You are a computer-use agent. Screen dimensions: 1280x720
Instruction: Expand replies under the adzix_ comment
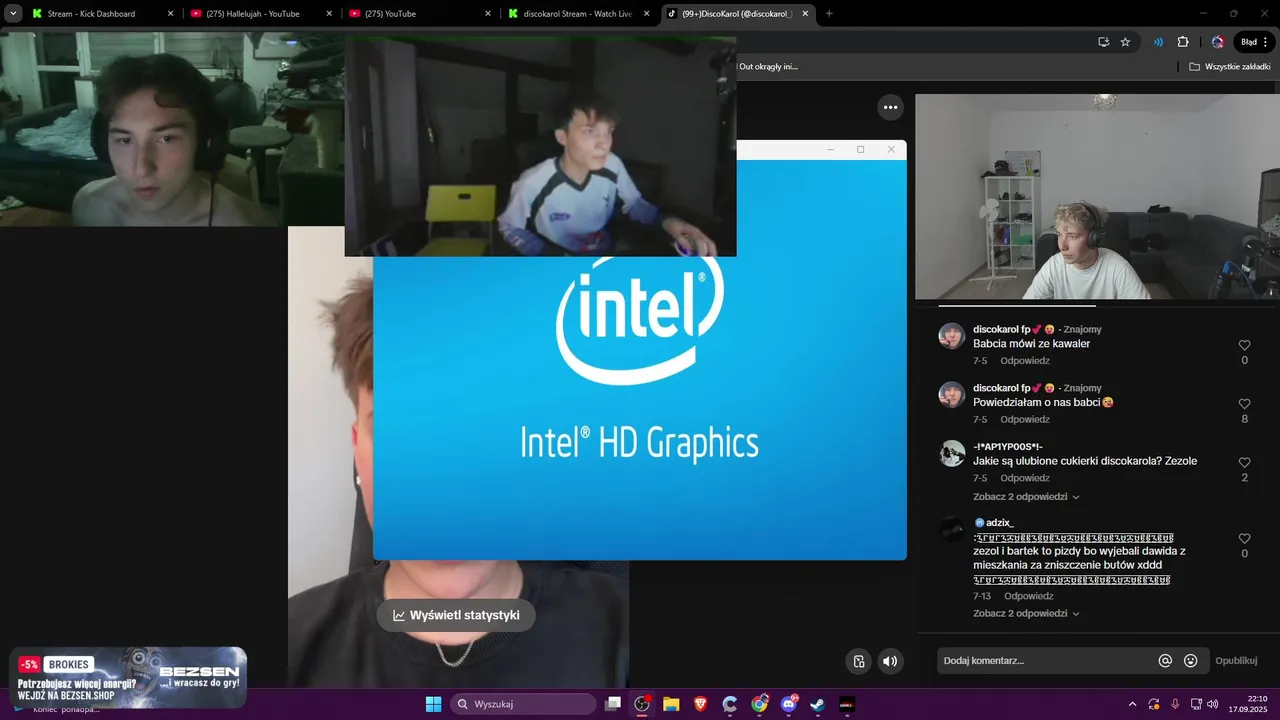coord(1026,614)
